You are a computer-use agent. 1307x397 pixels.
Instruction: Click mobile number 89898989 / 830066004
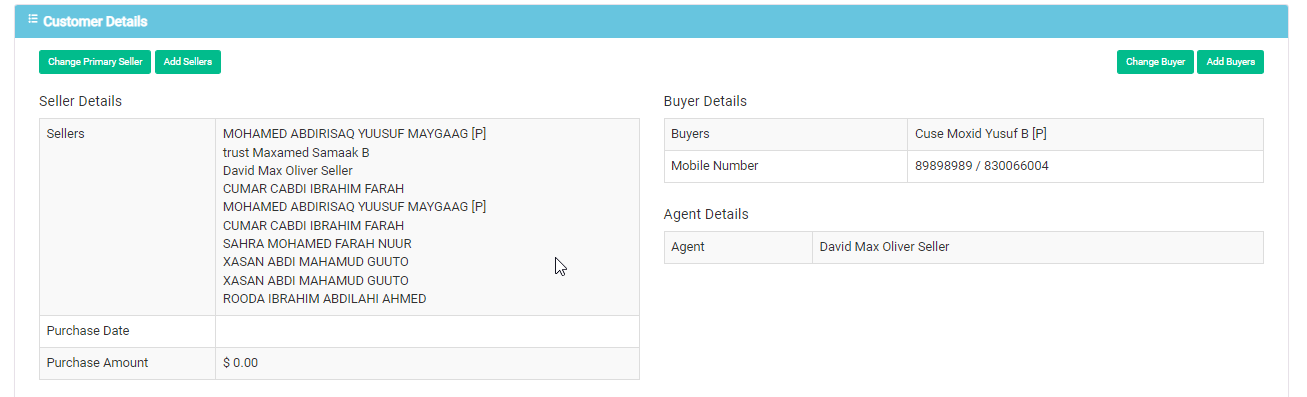point(982,166)
